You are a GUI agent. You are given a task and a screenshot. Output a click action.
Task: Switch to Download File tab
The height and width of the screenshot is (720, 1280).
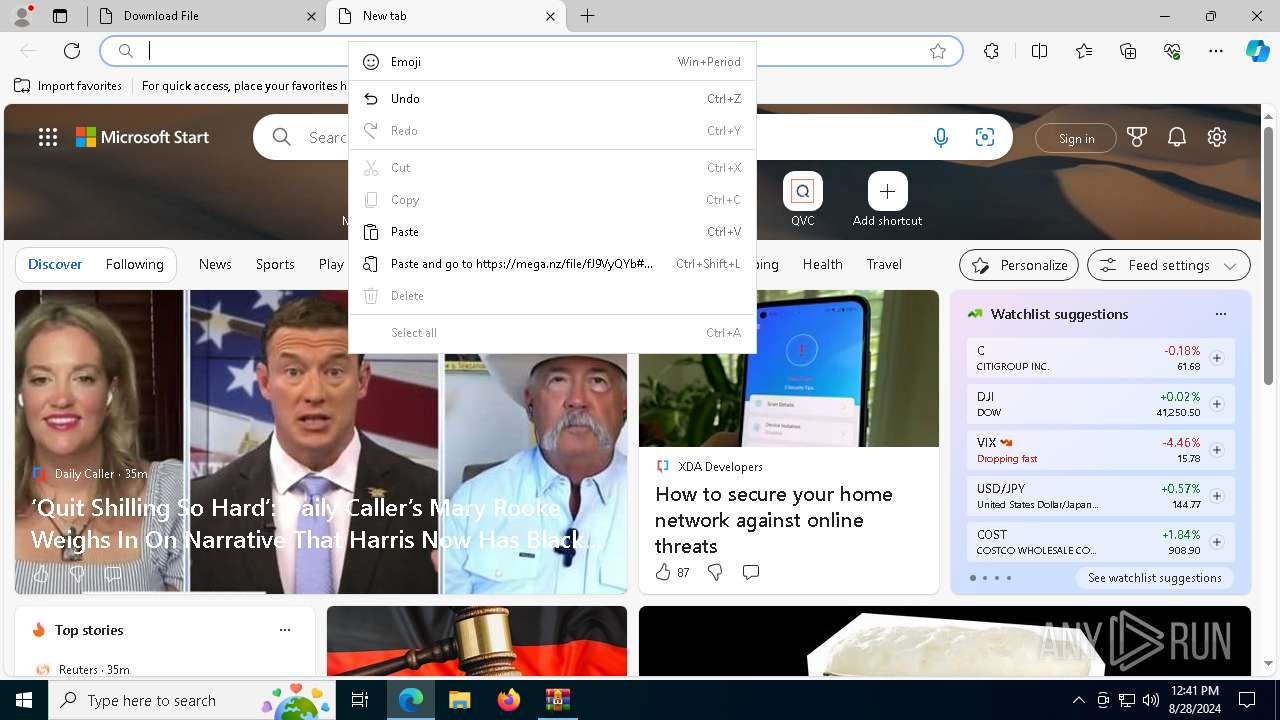[206, 16]
